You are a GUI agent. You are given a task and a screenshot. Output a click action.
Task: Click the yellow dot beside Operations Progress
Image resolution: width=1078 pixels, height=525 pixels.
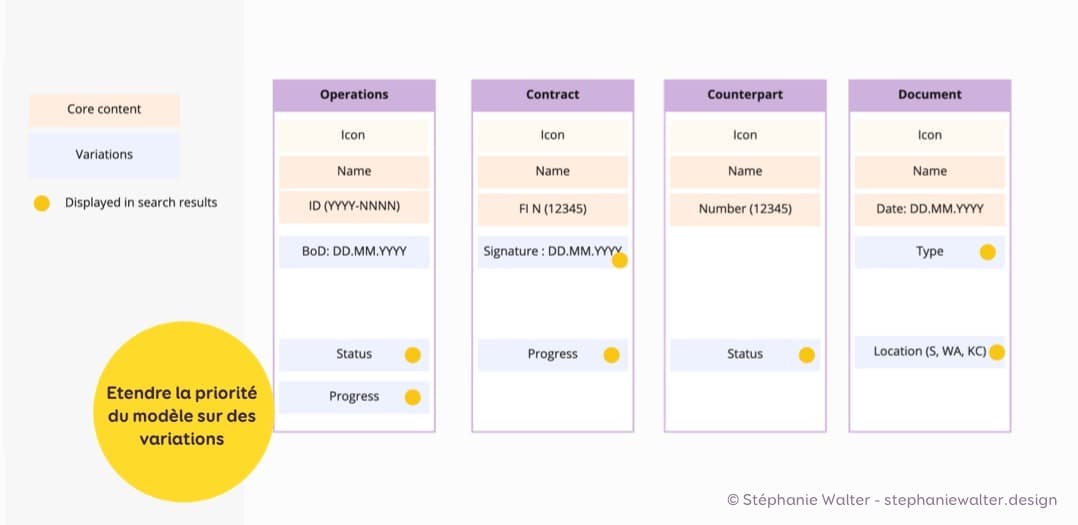pyautogui.click(x=412, y=397)
